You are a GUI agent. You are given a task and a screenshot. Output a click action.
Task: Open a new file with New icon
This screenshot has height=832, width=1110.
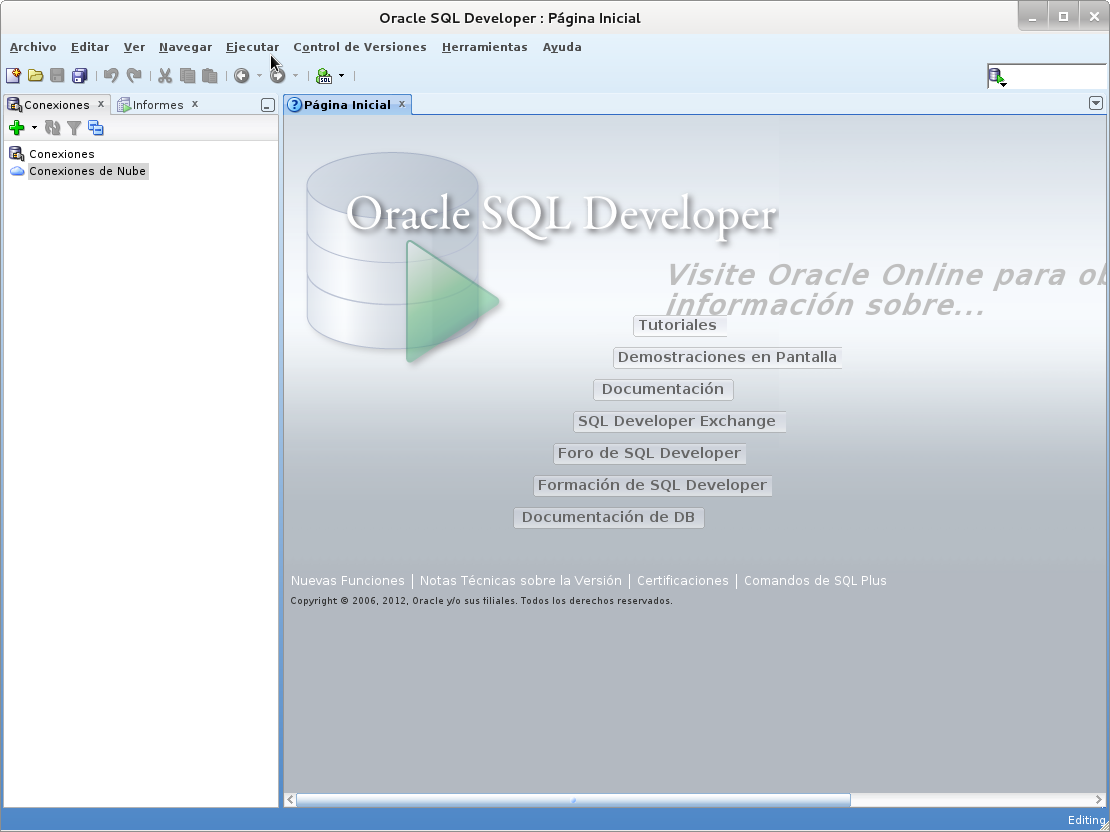(14, 75)
